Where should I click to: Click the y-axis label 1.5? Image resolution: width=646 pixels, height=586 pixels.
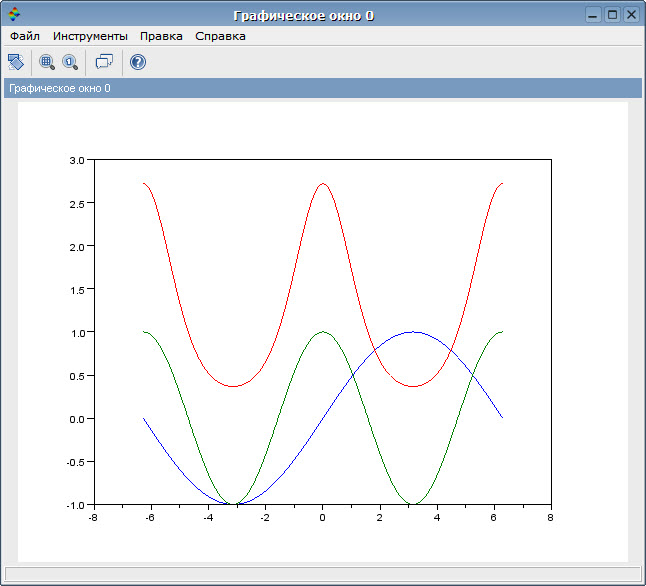click(77, 290)
